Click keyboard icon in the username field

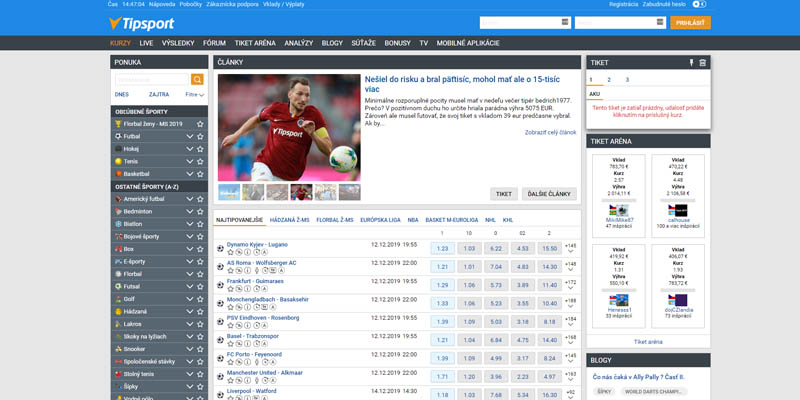(565, 22)
